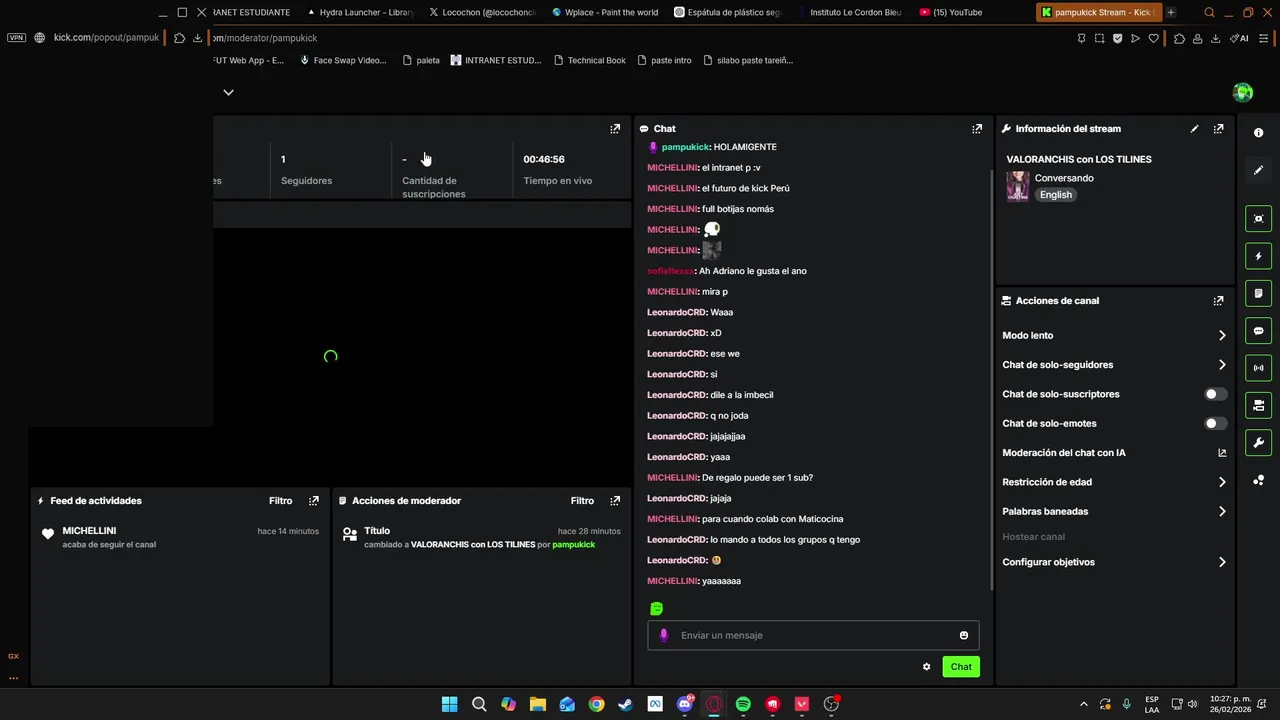The image size is (1280, 720).
Task: Click the pencil edit icon in the right sidebar
Action: [x=1258, y=170]
